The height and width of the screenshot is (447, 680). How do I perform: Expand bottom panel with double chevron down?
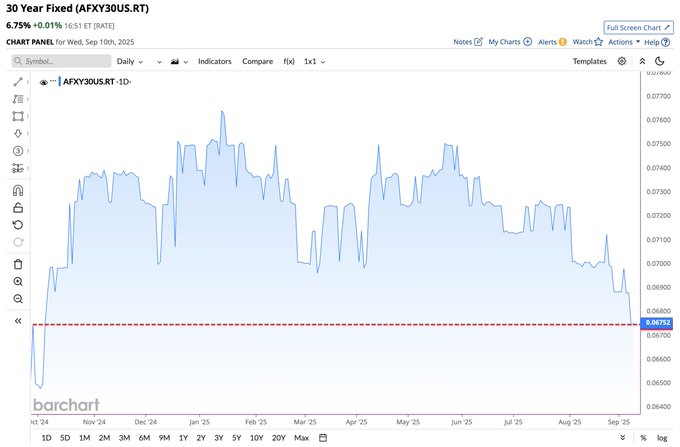[623, 438]
